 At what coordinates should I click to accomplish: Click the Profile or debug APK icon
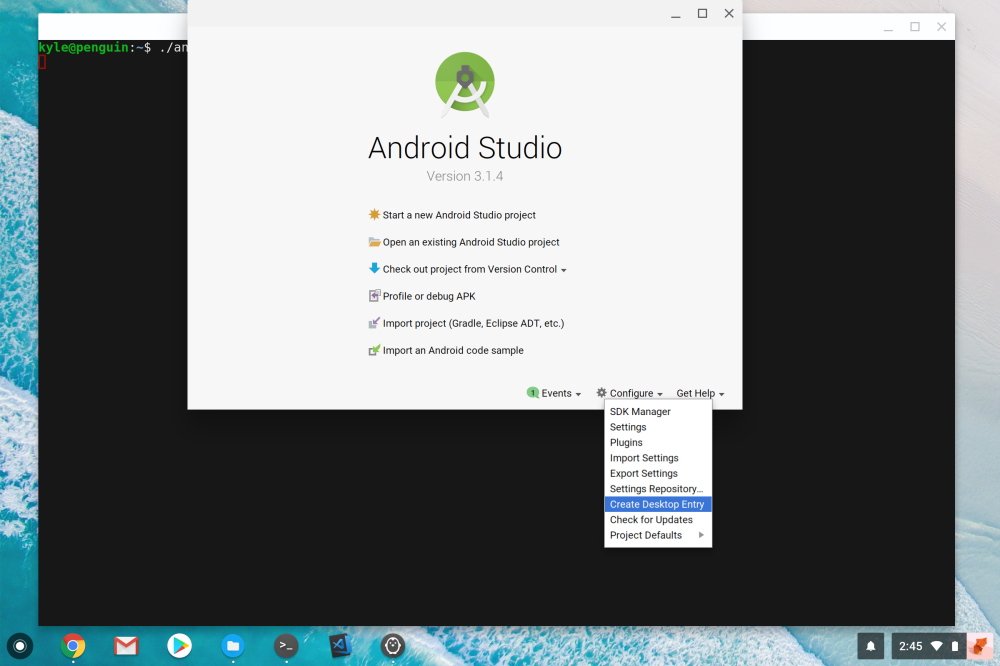(x=374, y=296)
